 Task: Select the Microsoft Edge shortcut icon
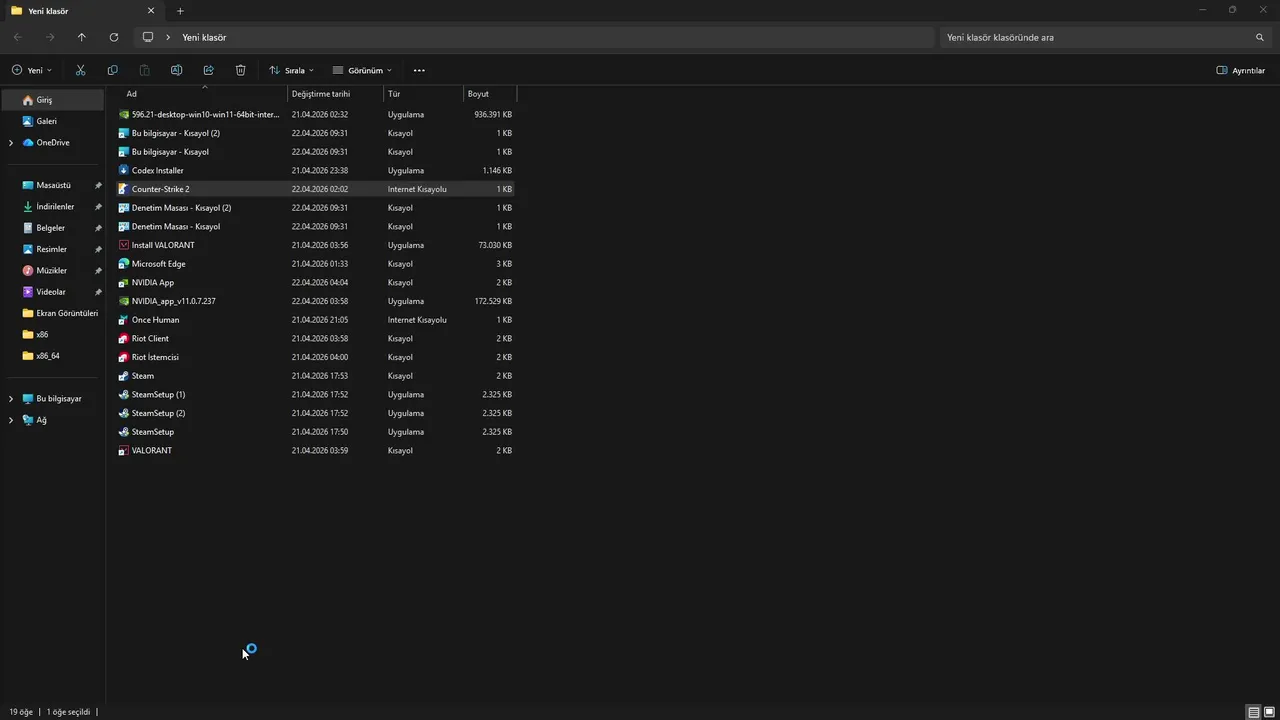[124, 264]
